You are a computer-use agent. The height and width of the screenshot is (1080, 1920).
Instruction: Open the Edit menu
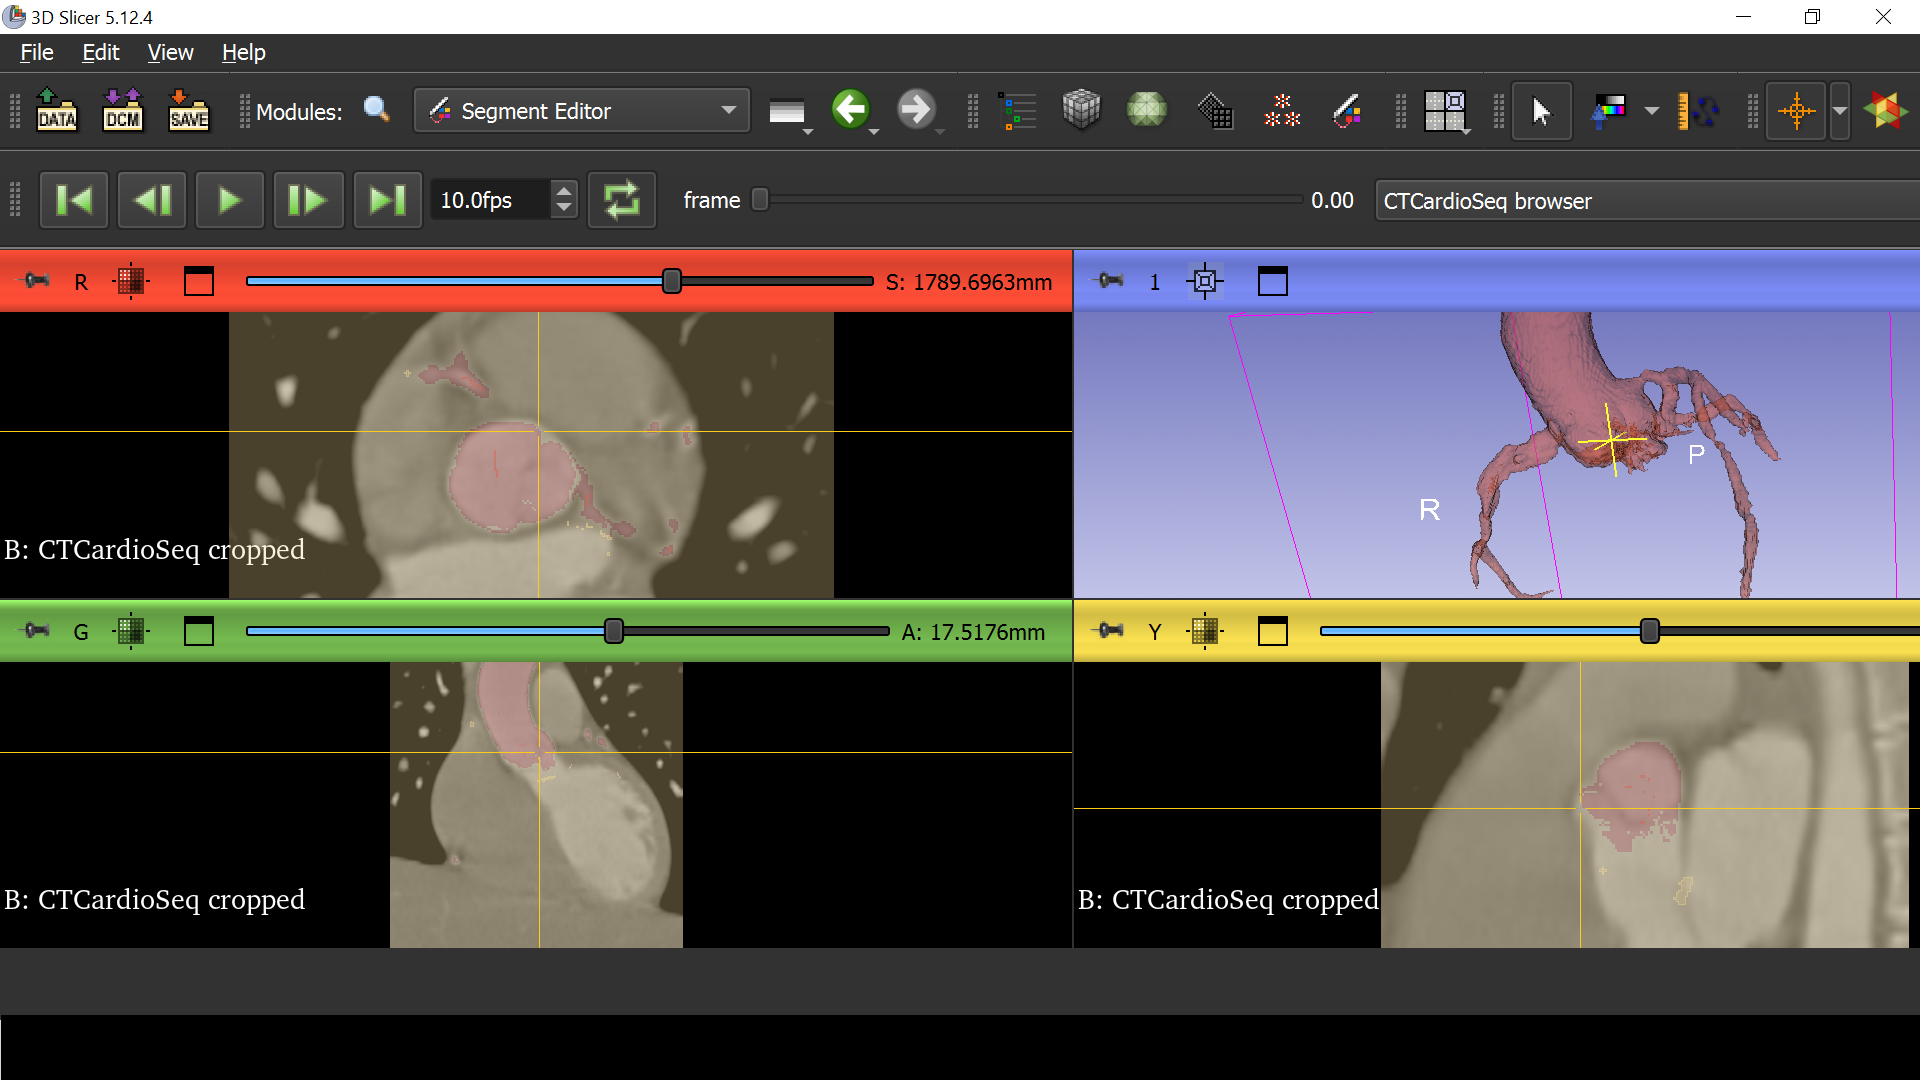pos(100,52)
